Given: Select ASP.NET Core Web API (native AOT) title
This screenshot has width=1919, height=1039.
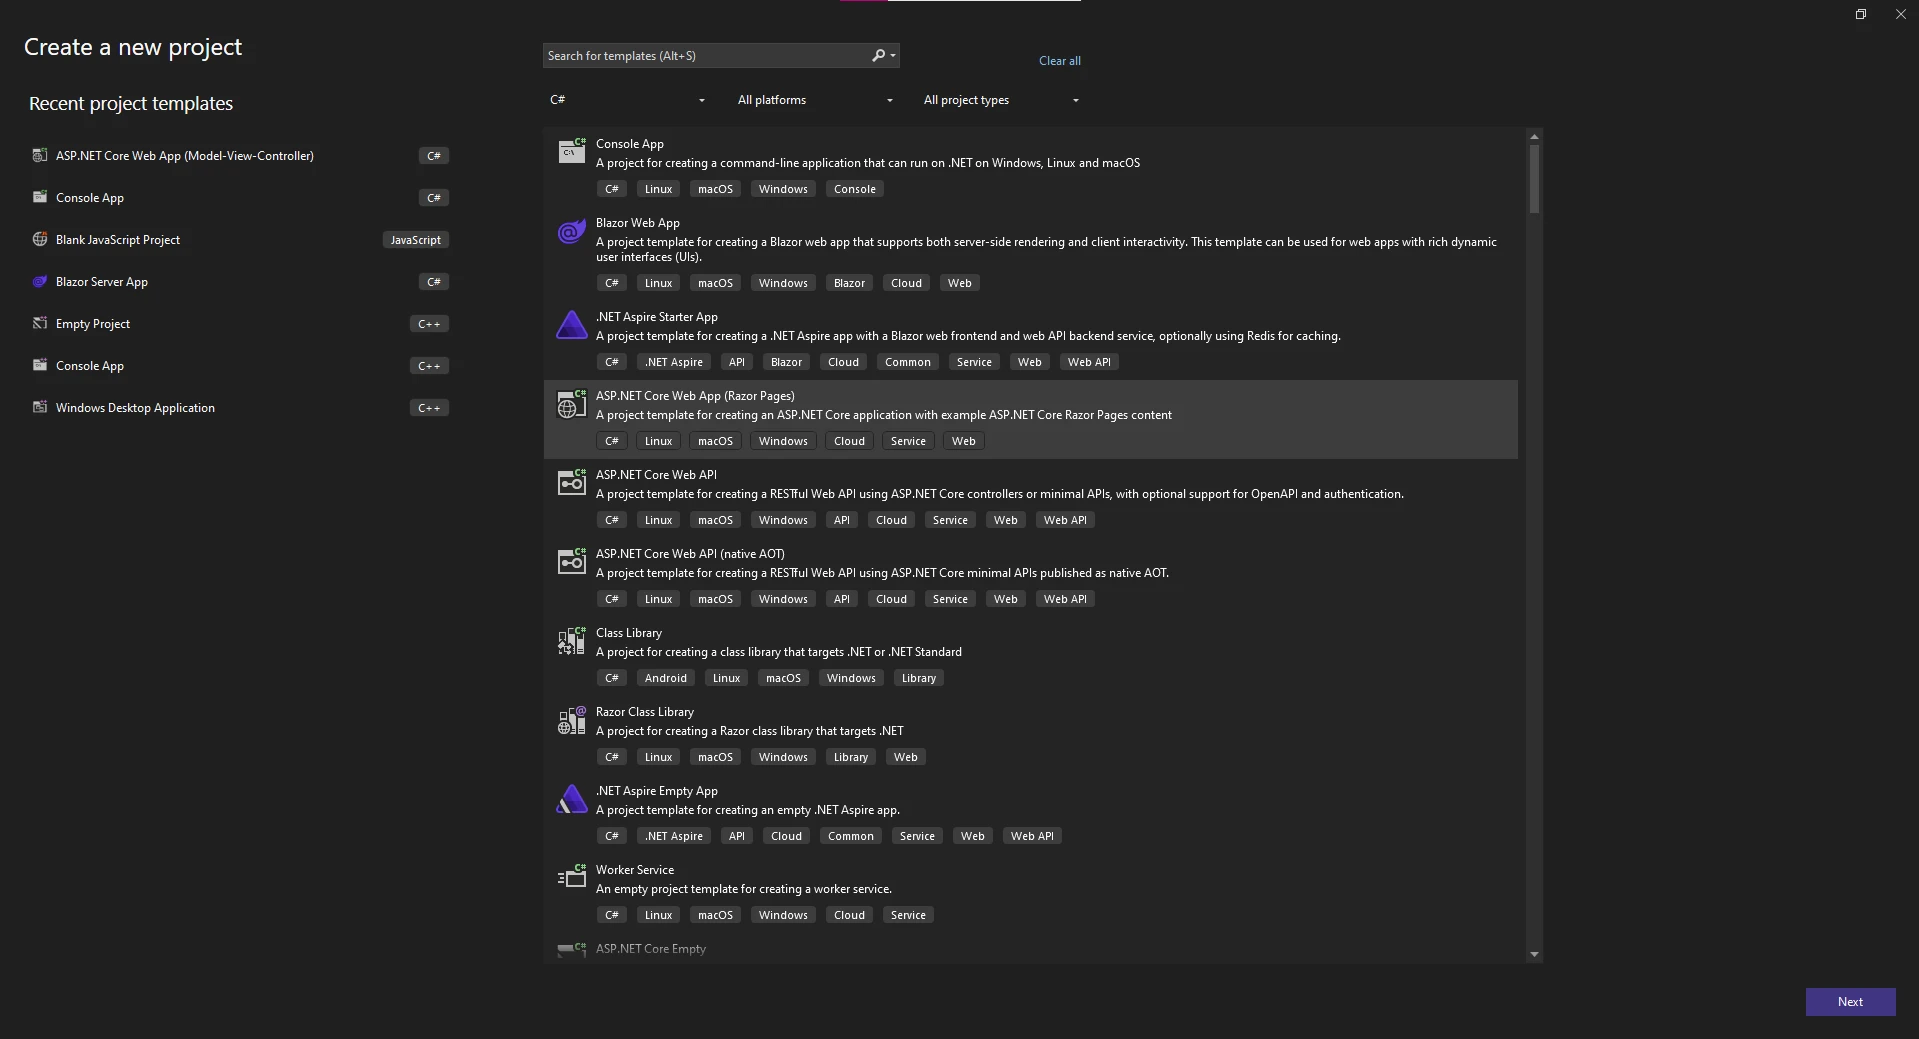Looking at the screenshot, I should (690, 554).
